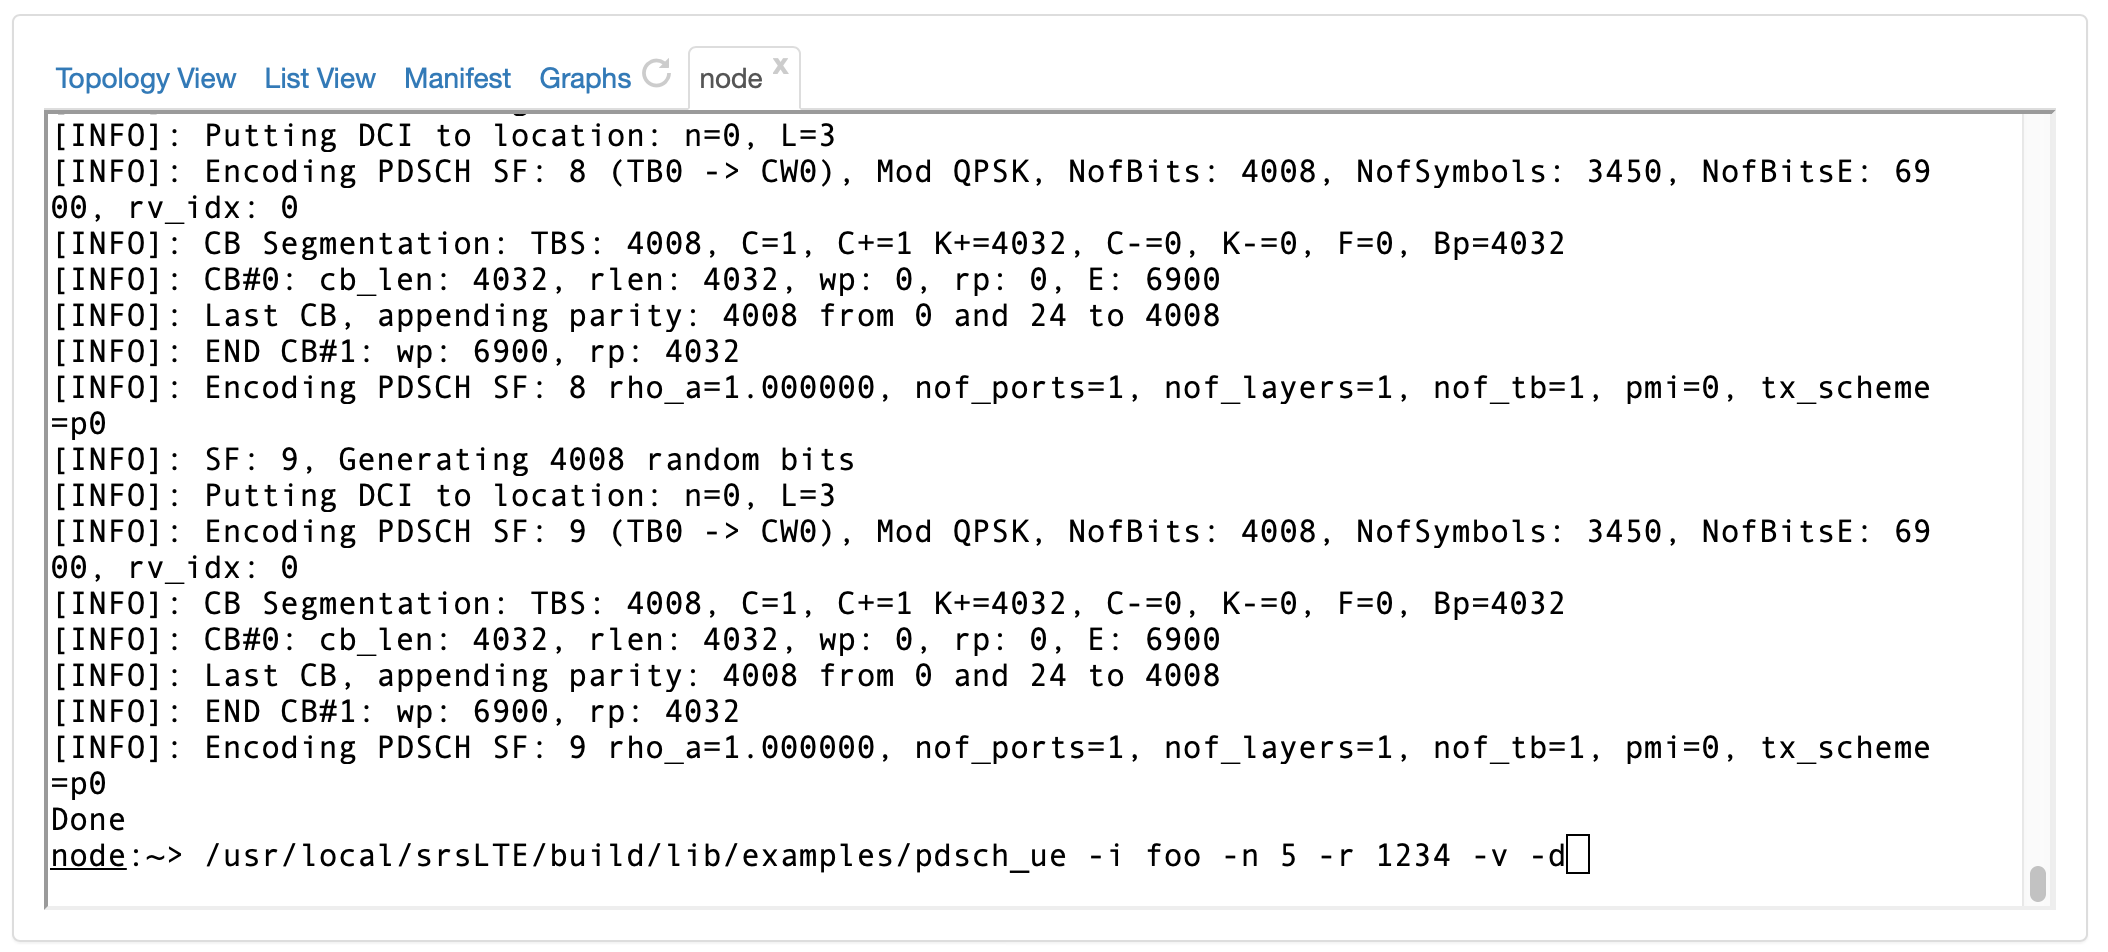Close the node tab with x
2108x952 pixels.
pos(781,65)
